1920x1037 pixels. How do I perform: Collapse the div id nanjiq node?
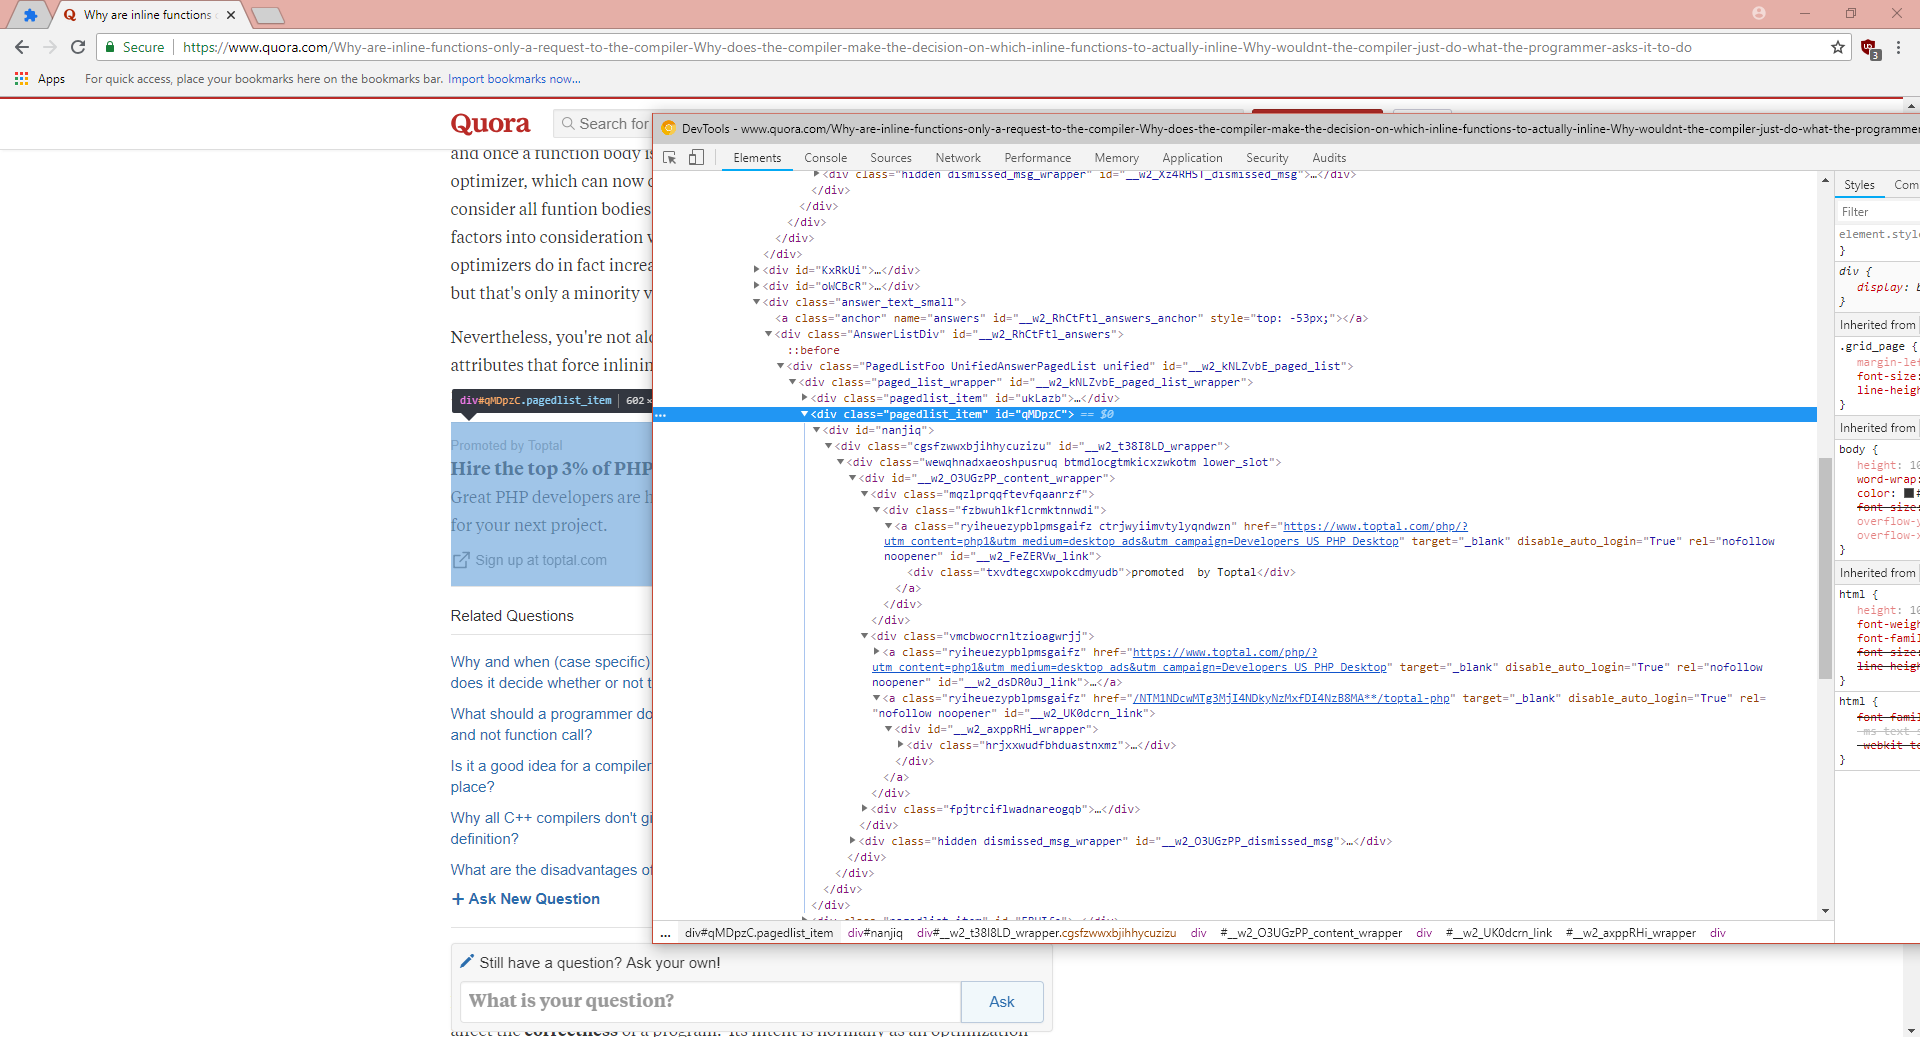[816, 430]
